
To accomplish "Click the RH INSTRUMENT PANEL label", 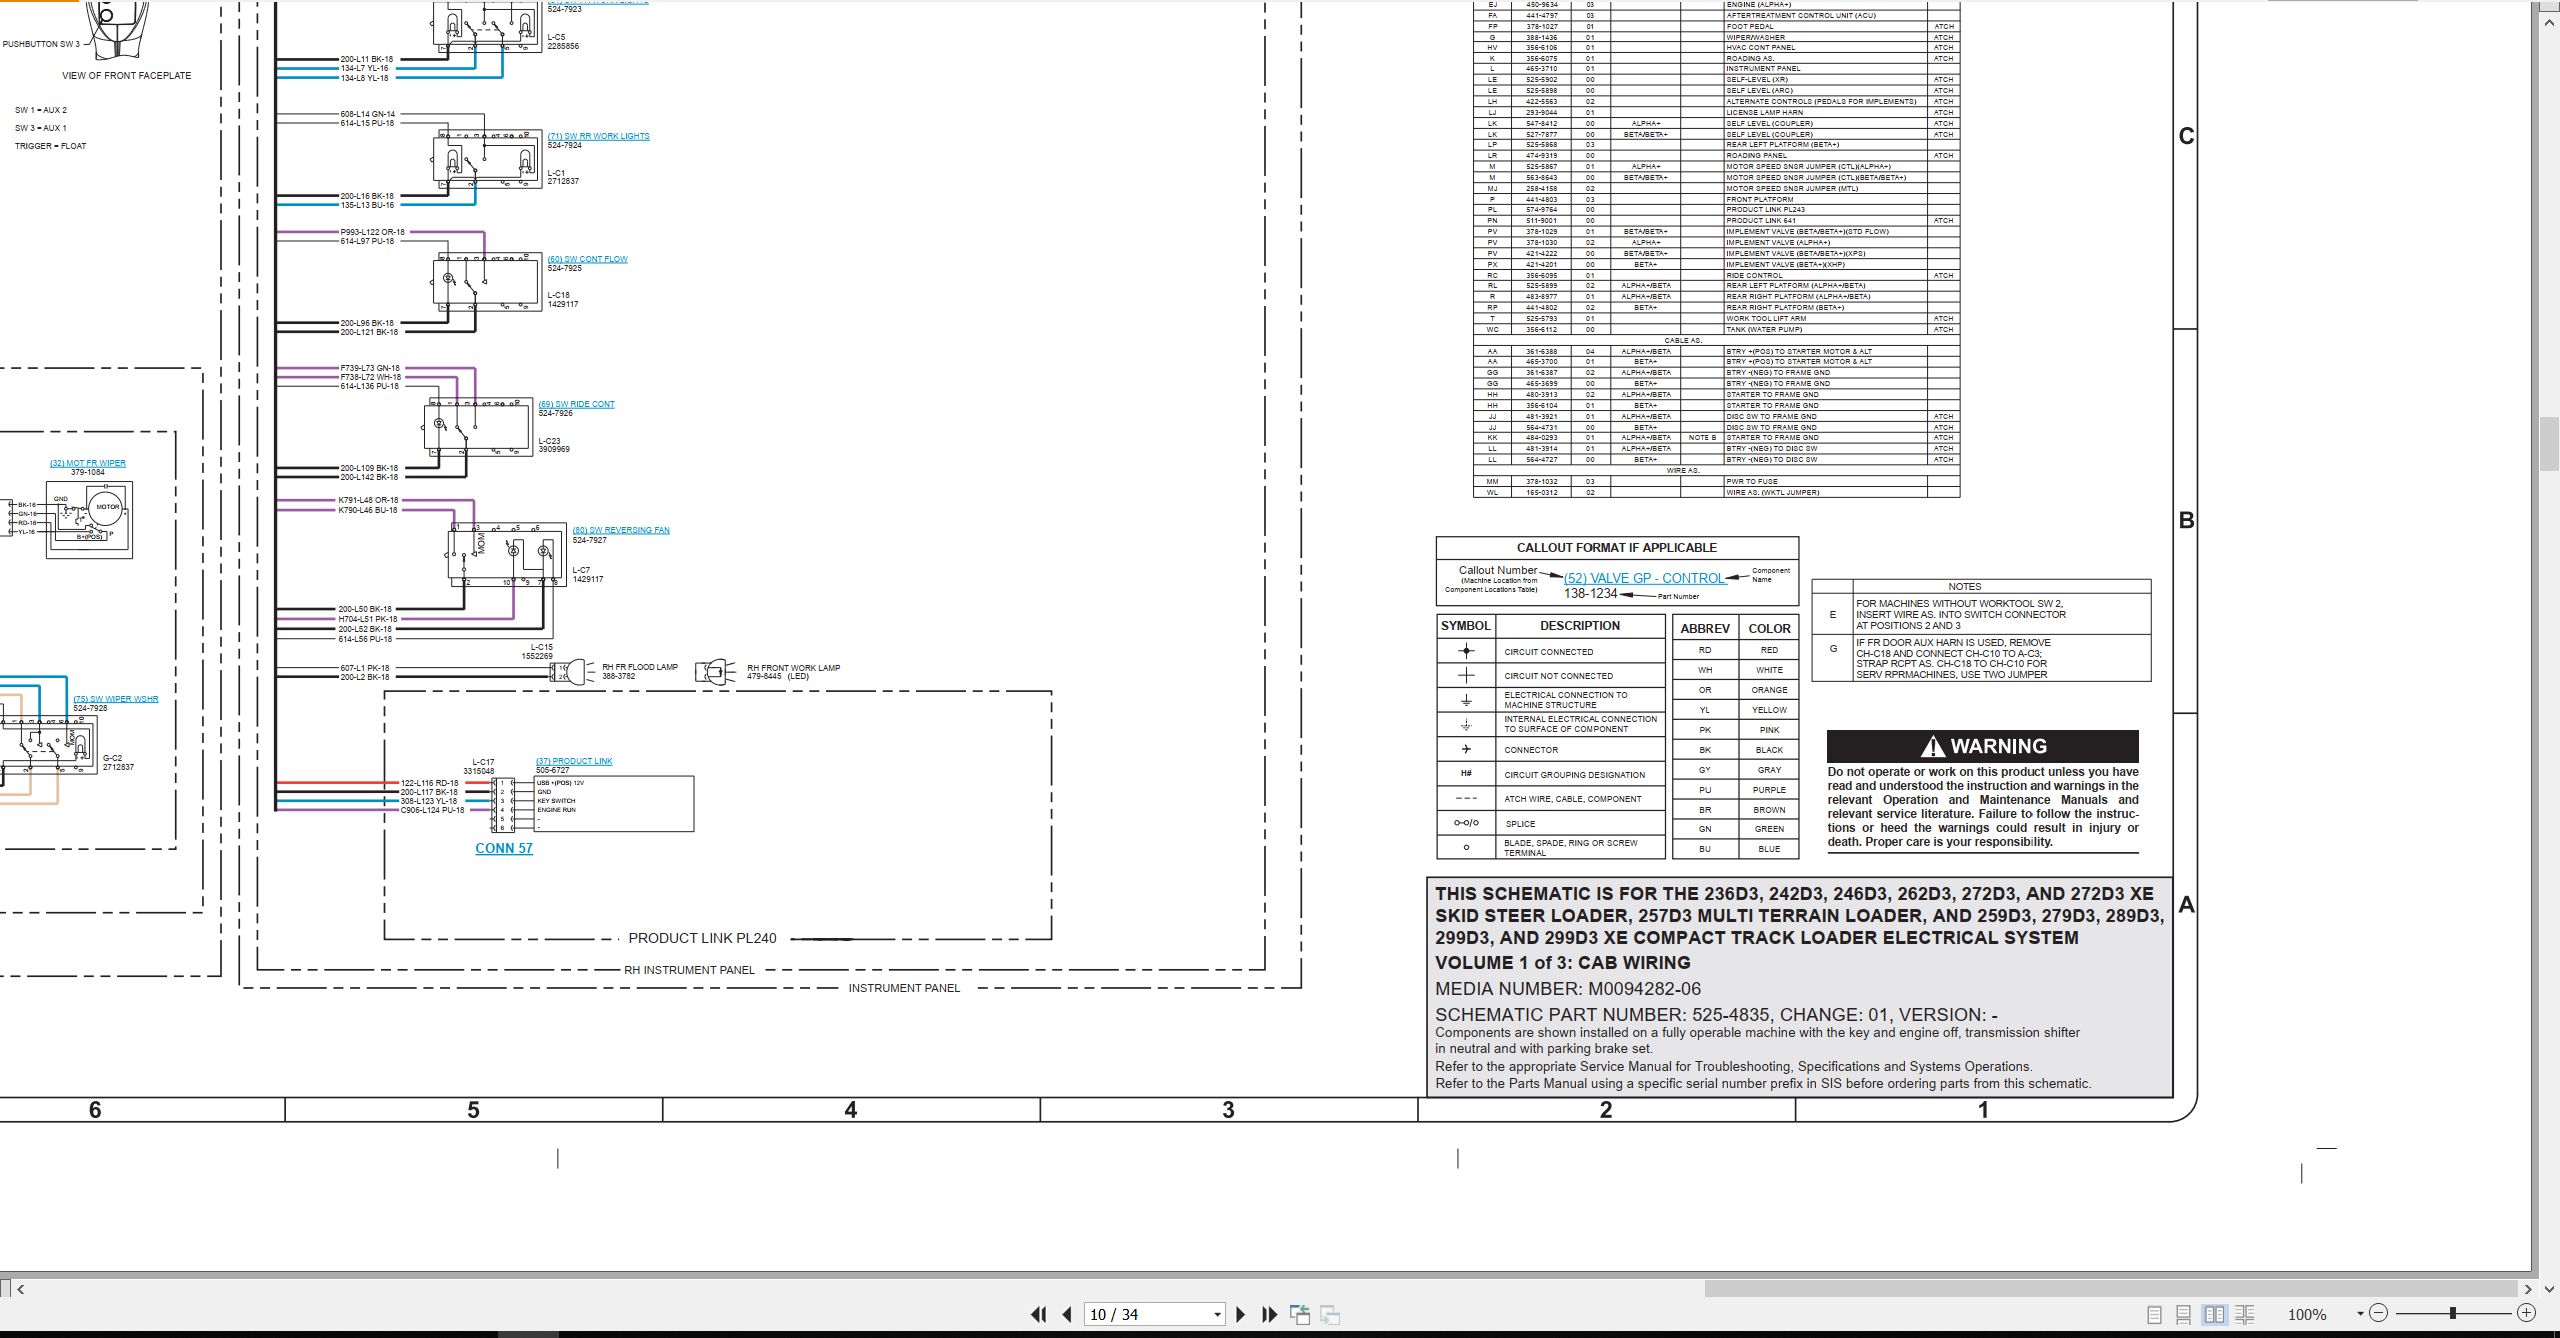I will (x=689, y=970).
